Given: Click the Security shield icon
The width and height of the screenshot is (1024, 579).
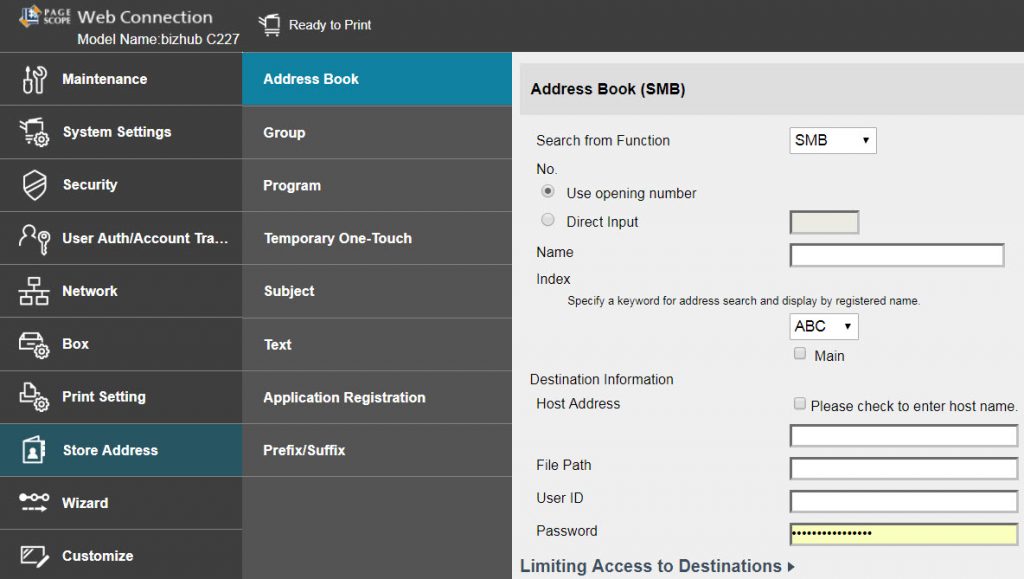Looking at the screenshot, I should 34,185.
